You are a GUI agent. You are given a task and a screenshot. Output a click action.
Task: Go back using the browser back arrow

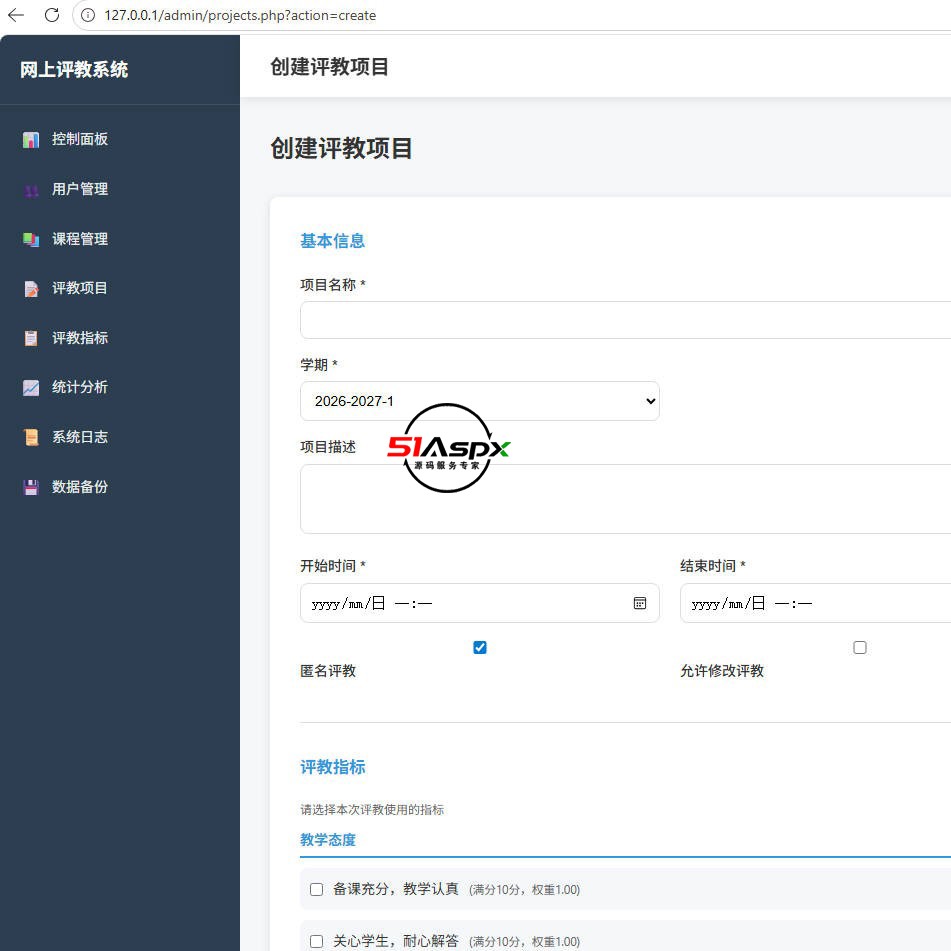(16, 15)
